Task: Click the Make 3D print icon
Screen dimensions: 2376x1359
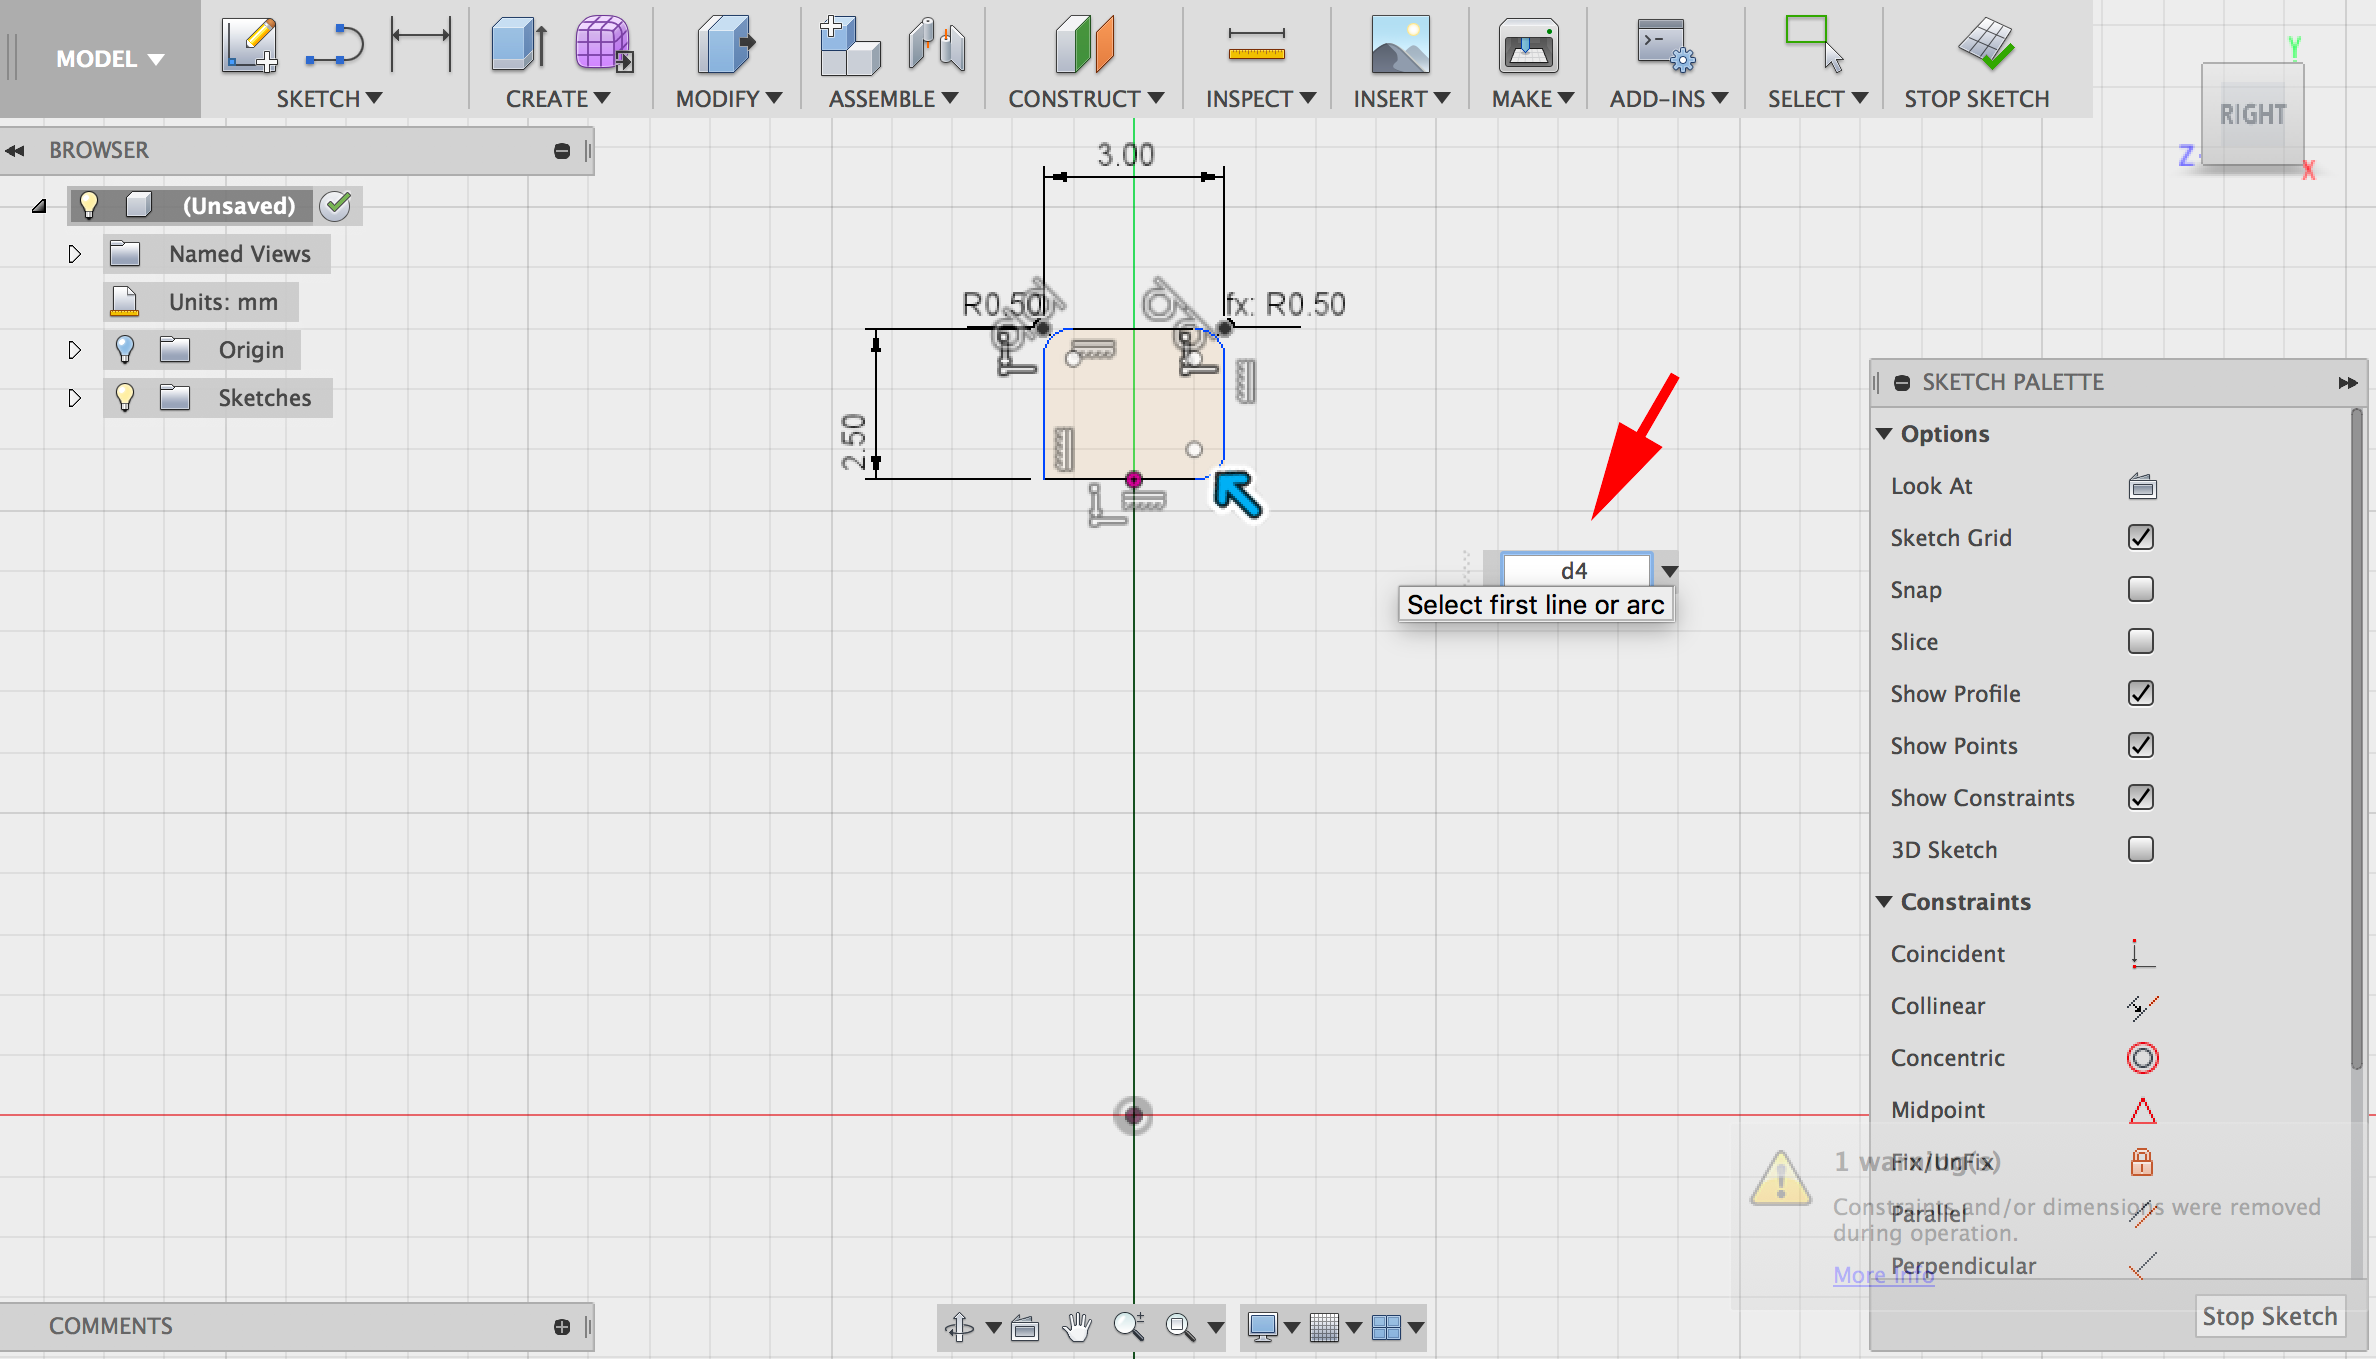Action: [x=1528, y=46]
